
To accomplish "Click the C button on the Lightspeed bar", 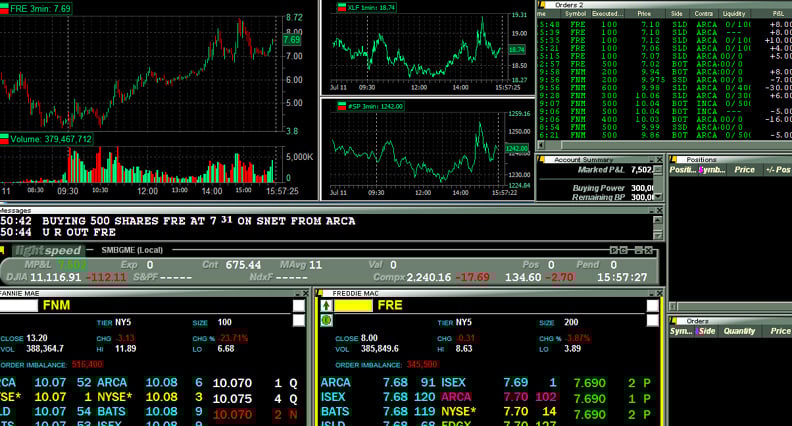I will point(624,250).
